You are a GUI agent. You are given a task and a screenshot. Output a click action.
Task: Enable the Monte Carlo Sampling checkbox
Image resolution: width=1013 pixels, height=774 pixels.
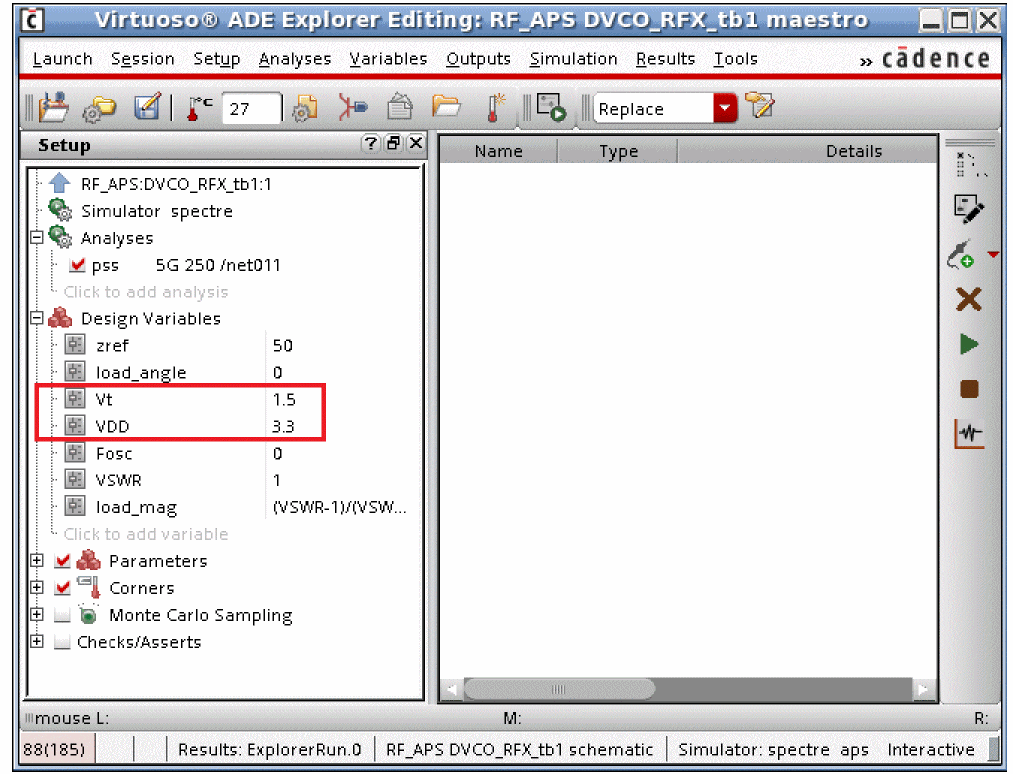tap(63, 615)
